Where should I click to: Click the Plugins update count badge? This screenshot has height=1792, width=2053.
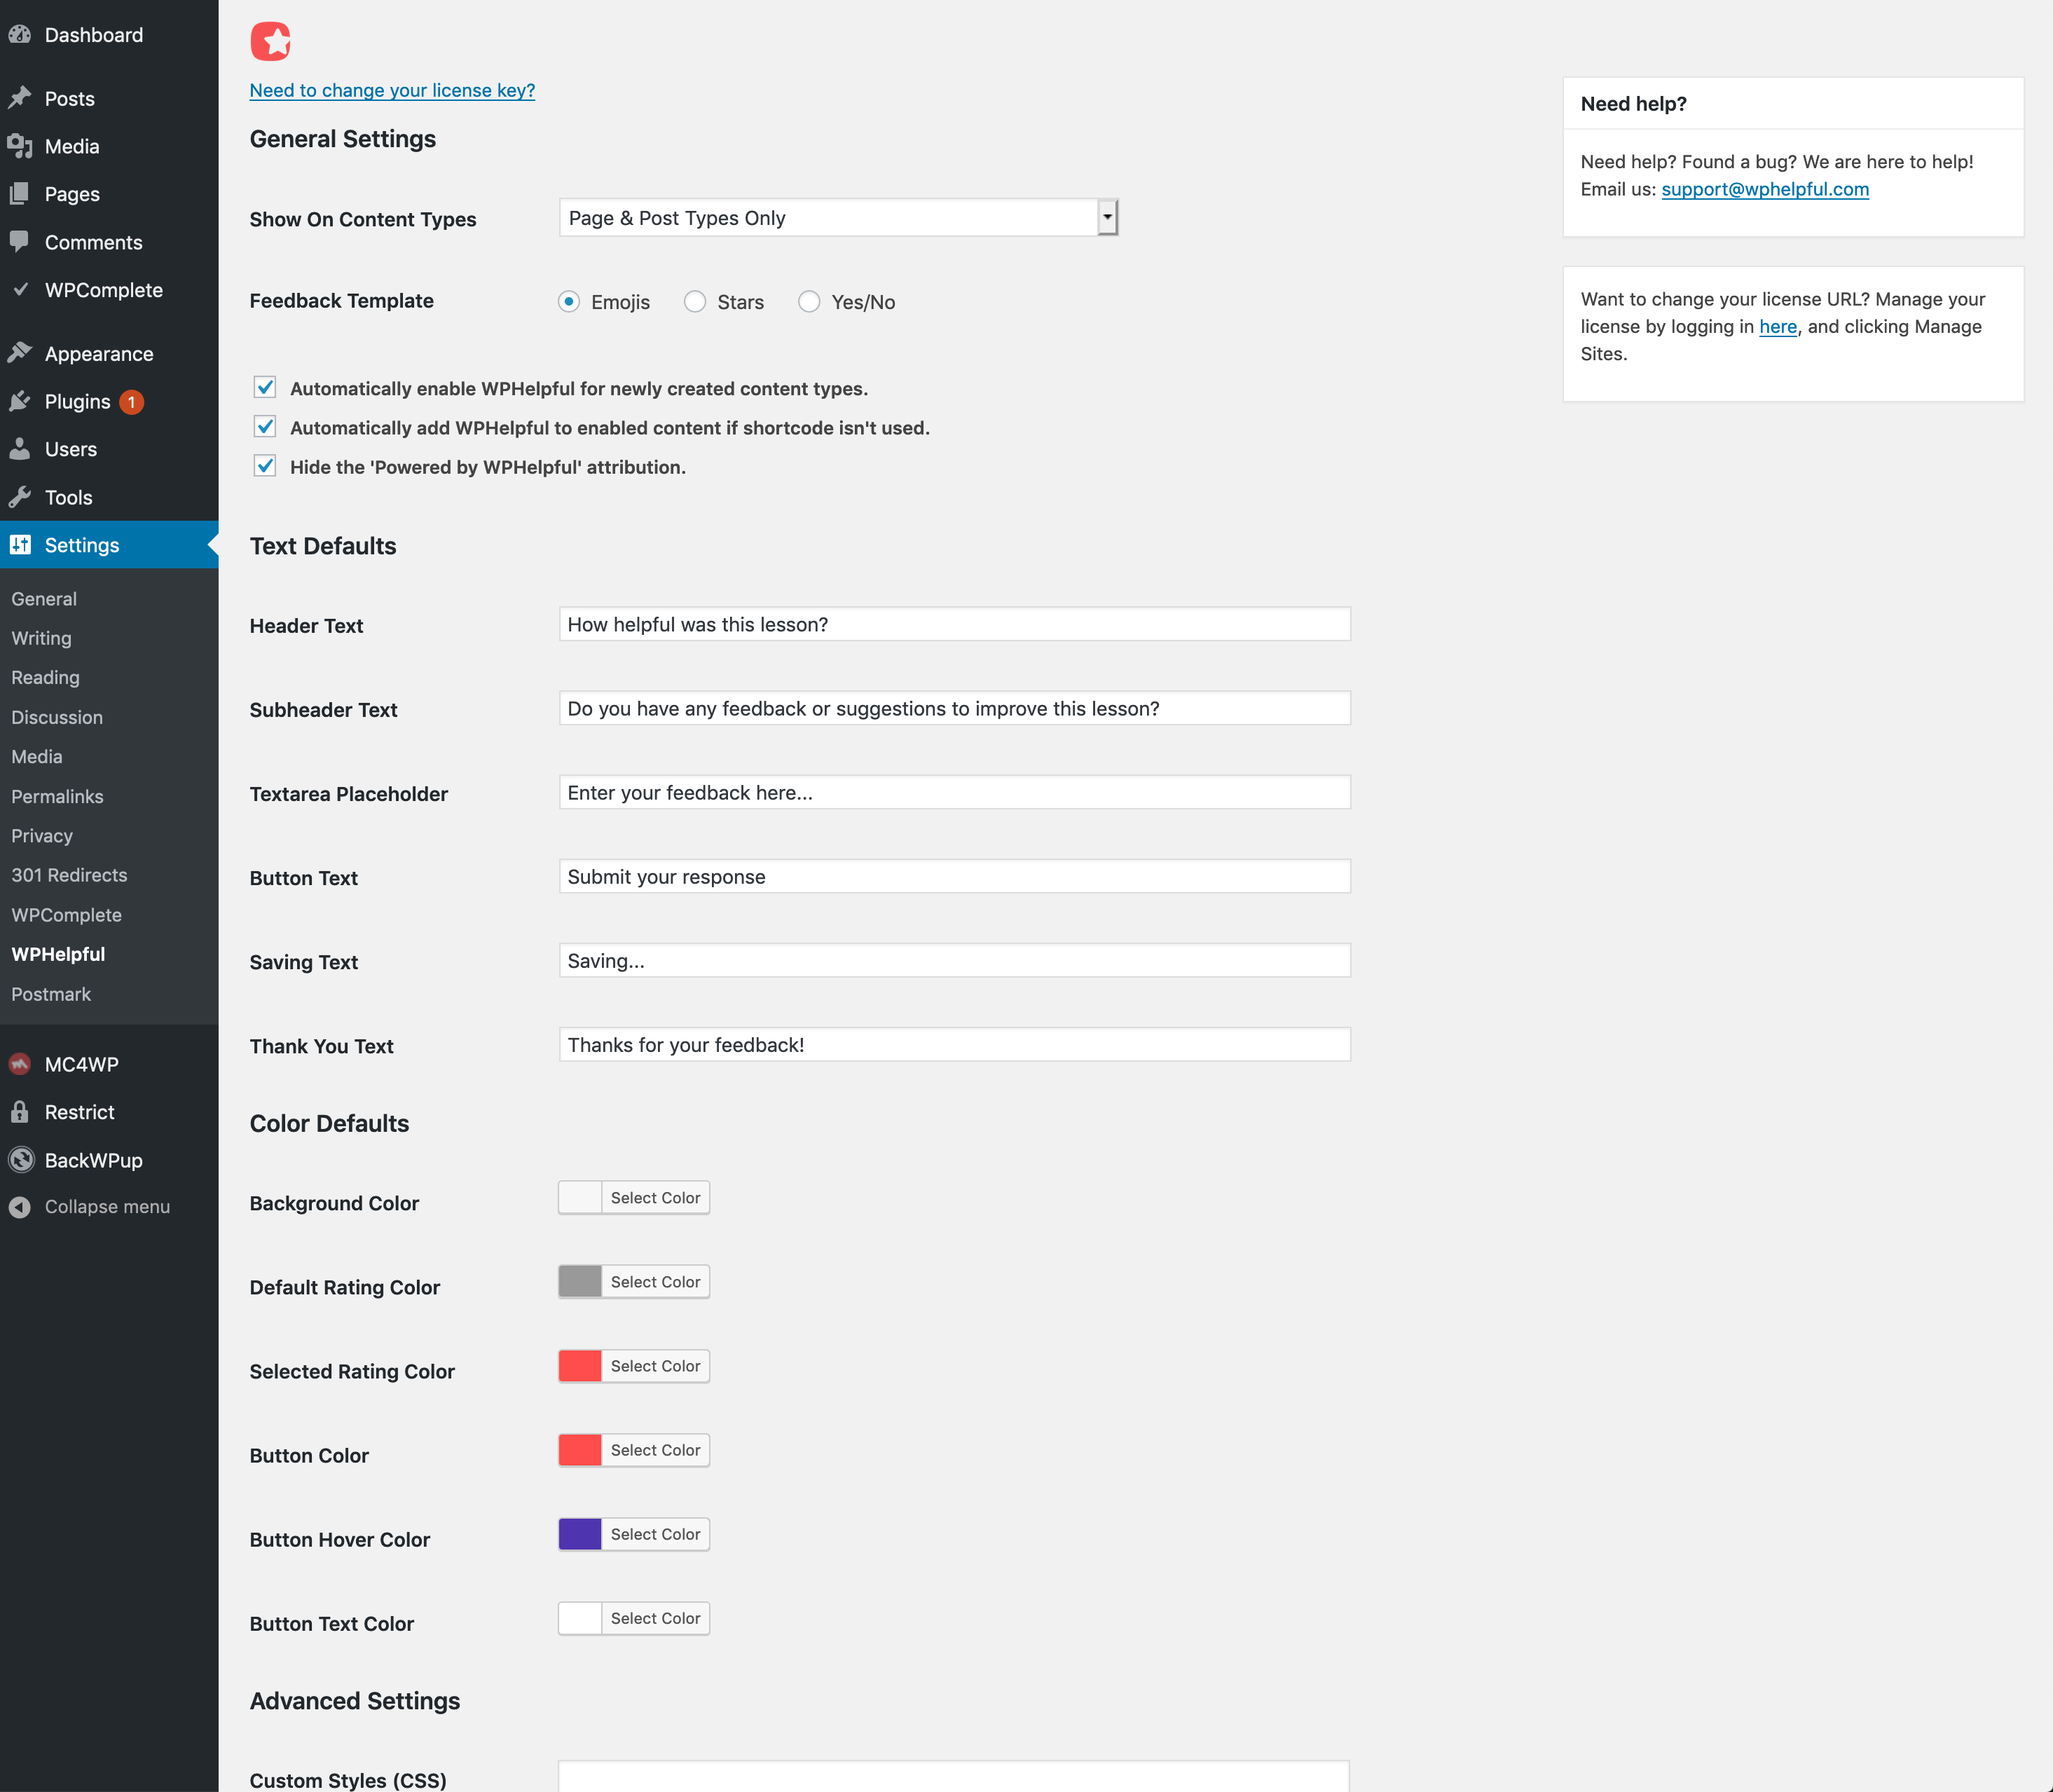pyautogui.click(x=131, y=402)
